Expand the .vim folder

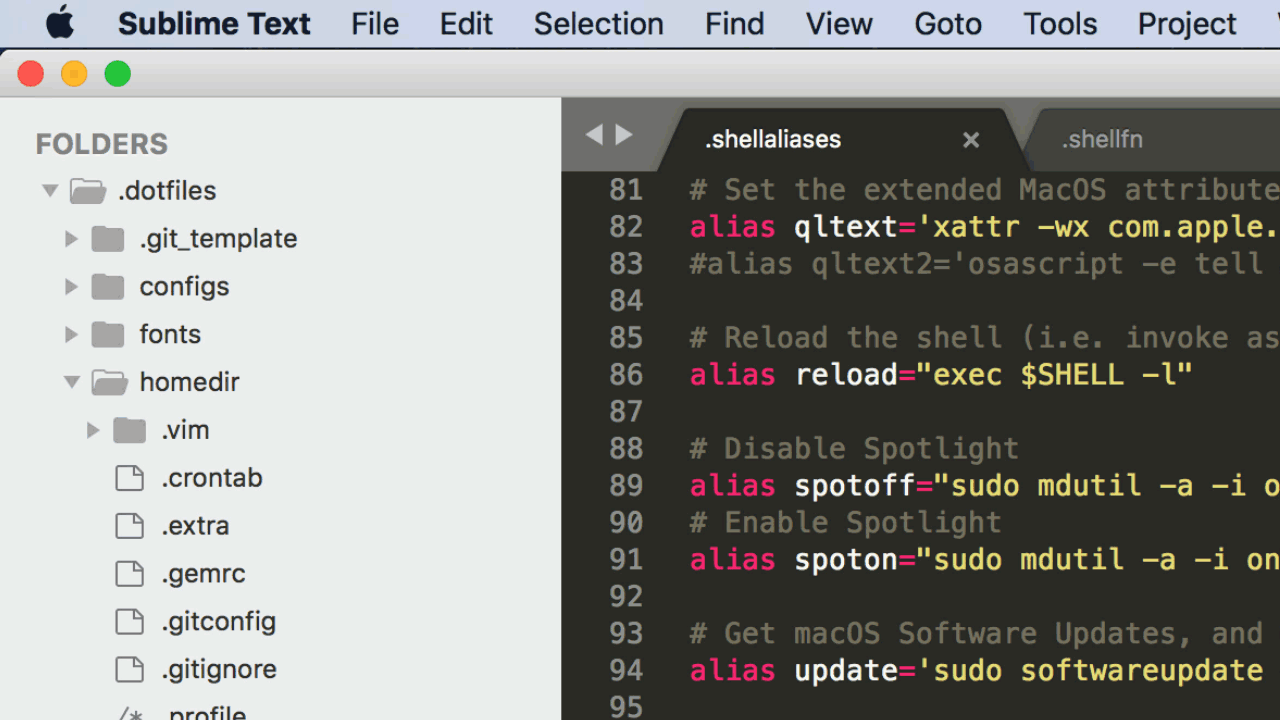coord(93,430)
